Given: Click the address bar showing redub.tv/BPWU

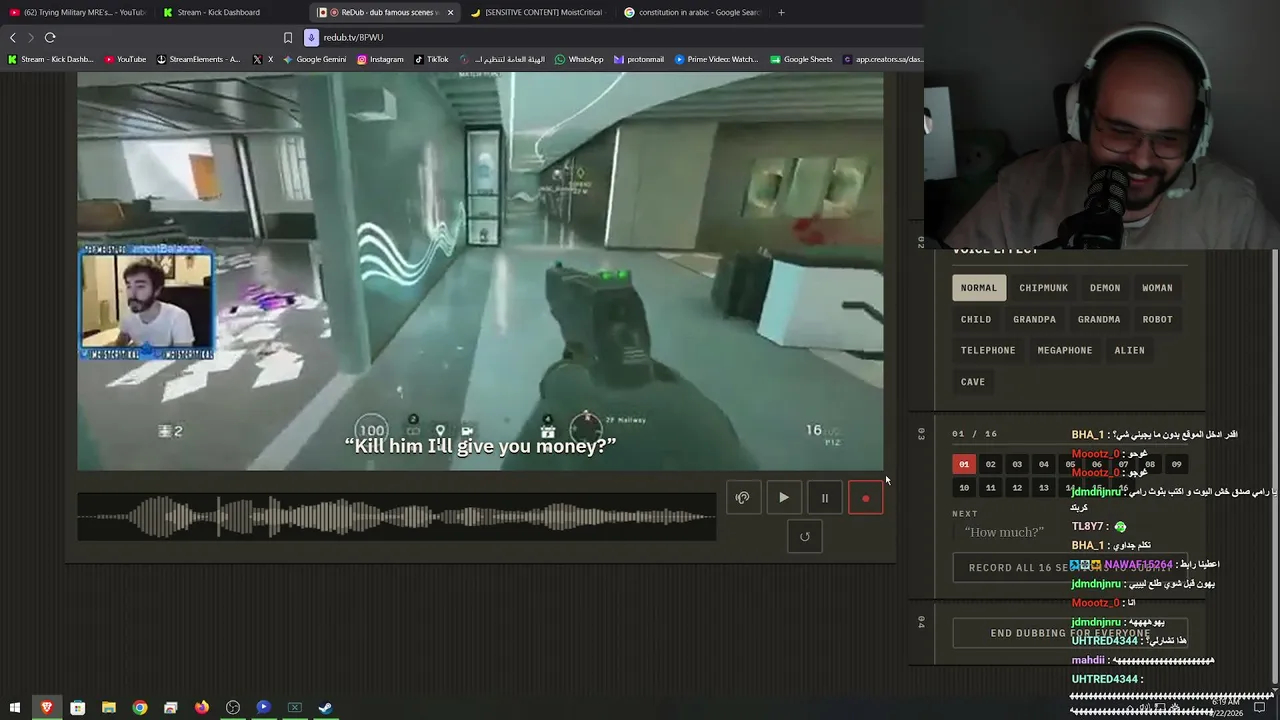Looking at the screenshot, I should 610,37.
